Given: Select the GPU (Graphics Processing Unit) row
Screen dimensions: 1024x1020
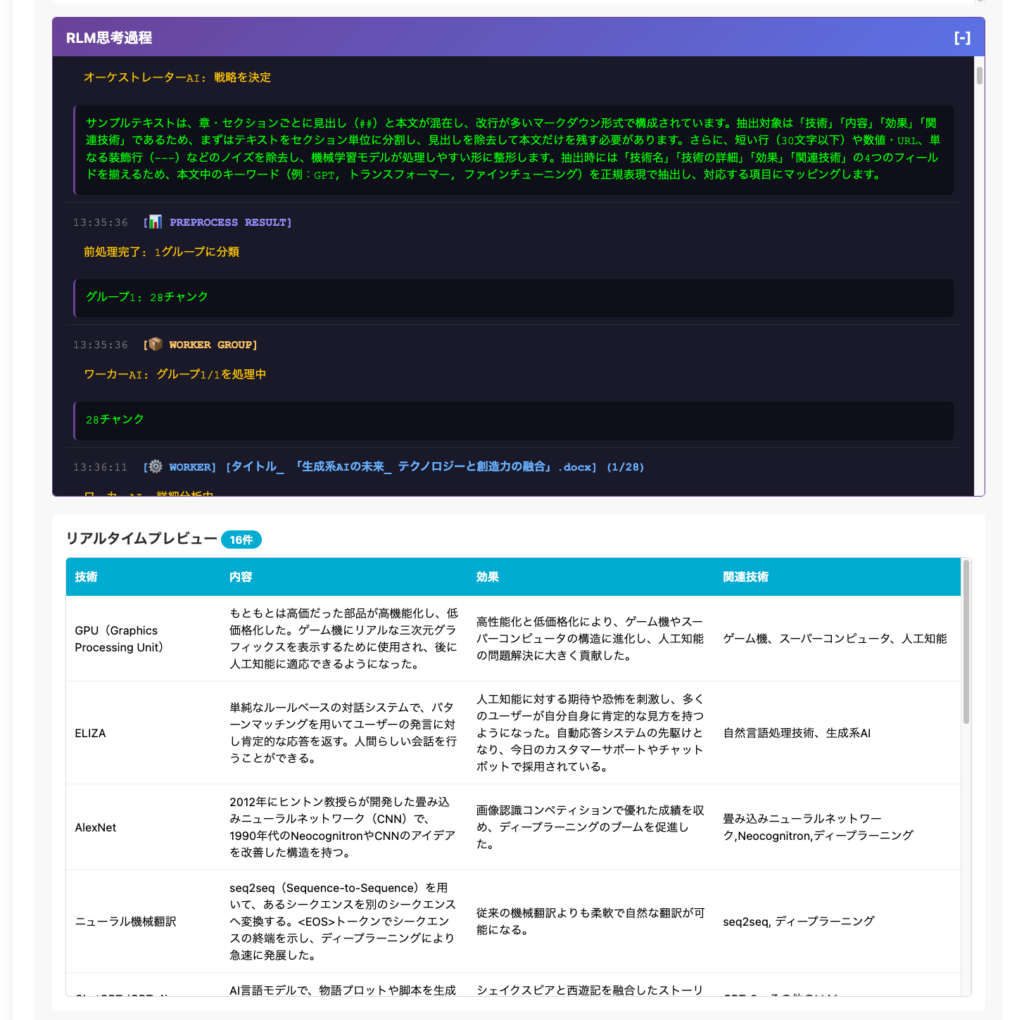Looking at the screenshot, I should click(116, 639).
